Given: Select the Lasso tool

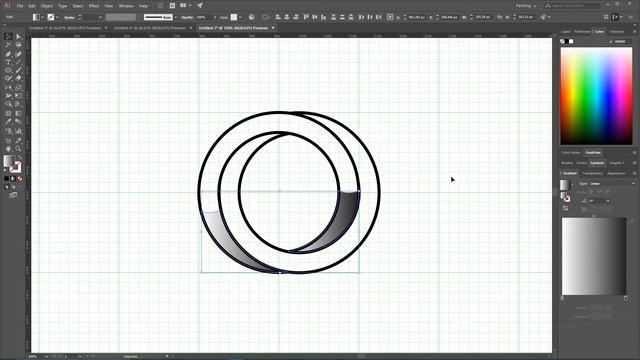Looking at the screenshot, I should pos(18,45).
